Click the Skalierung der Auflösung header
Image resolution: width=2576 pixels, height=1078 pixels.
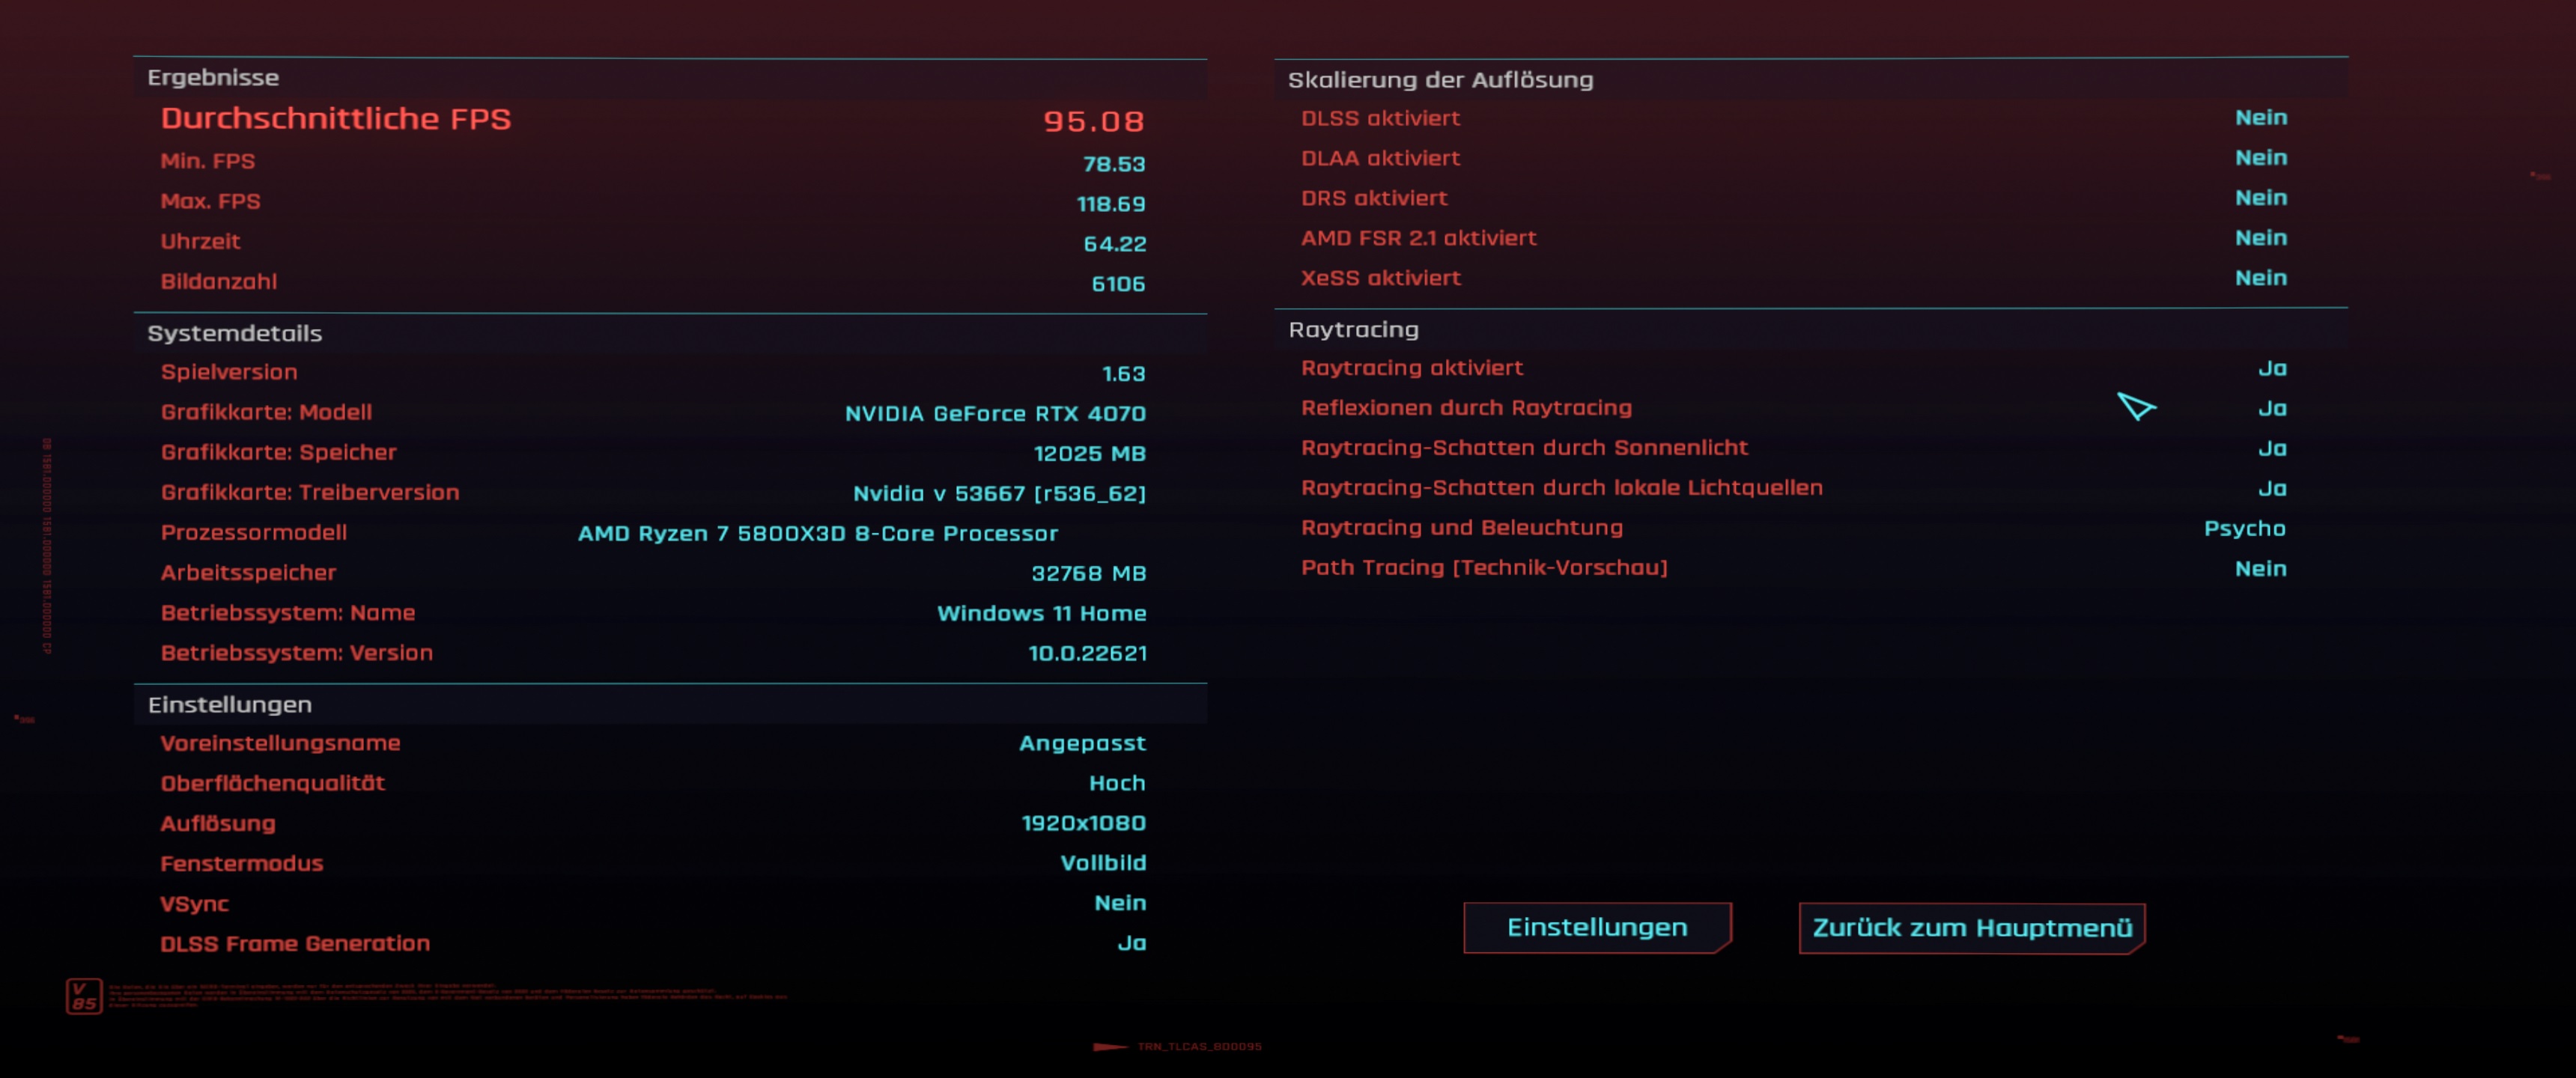pos(1439,80)
